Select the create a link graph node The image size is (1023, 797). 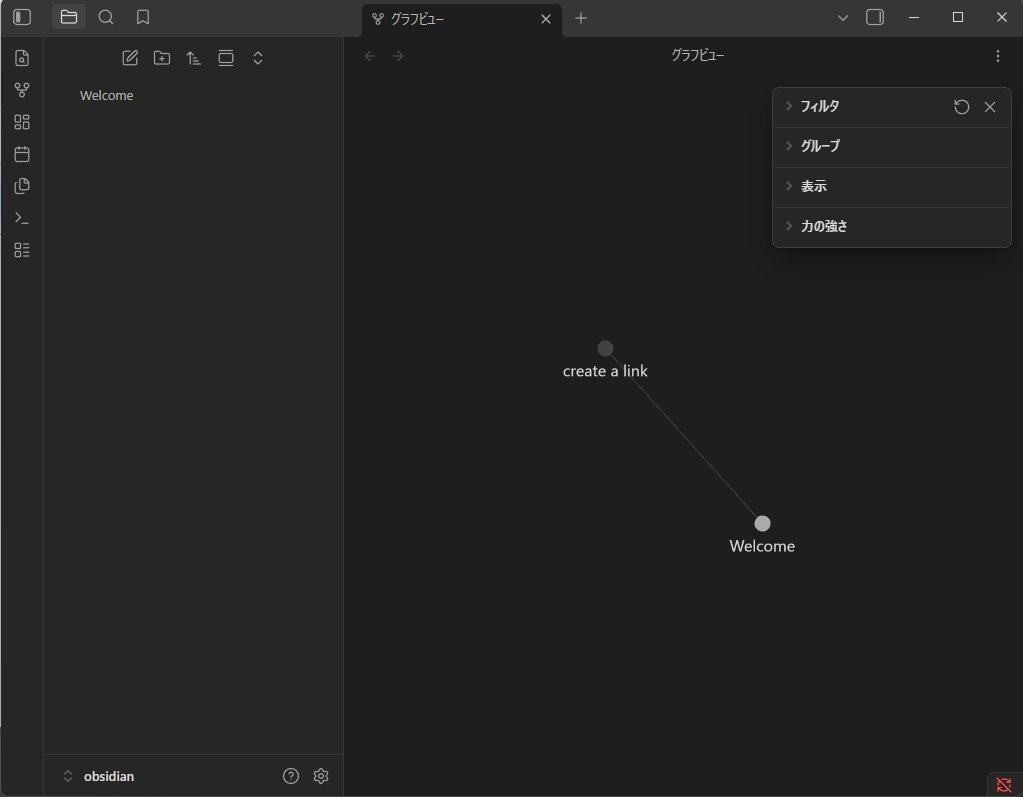(x=605, y=348)
